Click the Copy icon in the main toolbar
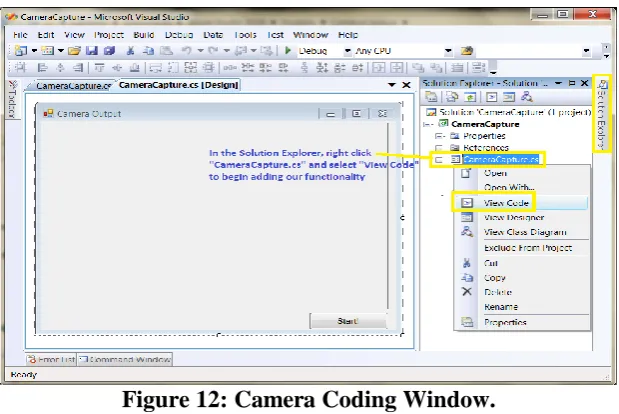 (148, 51)
